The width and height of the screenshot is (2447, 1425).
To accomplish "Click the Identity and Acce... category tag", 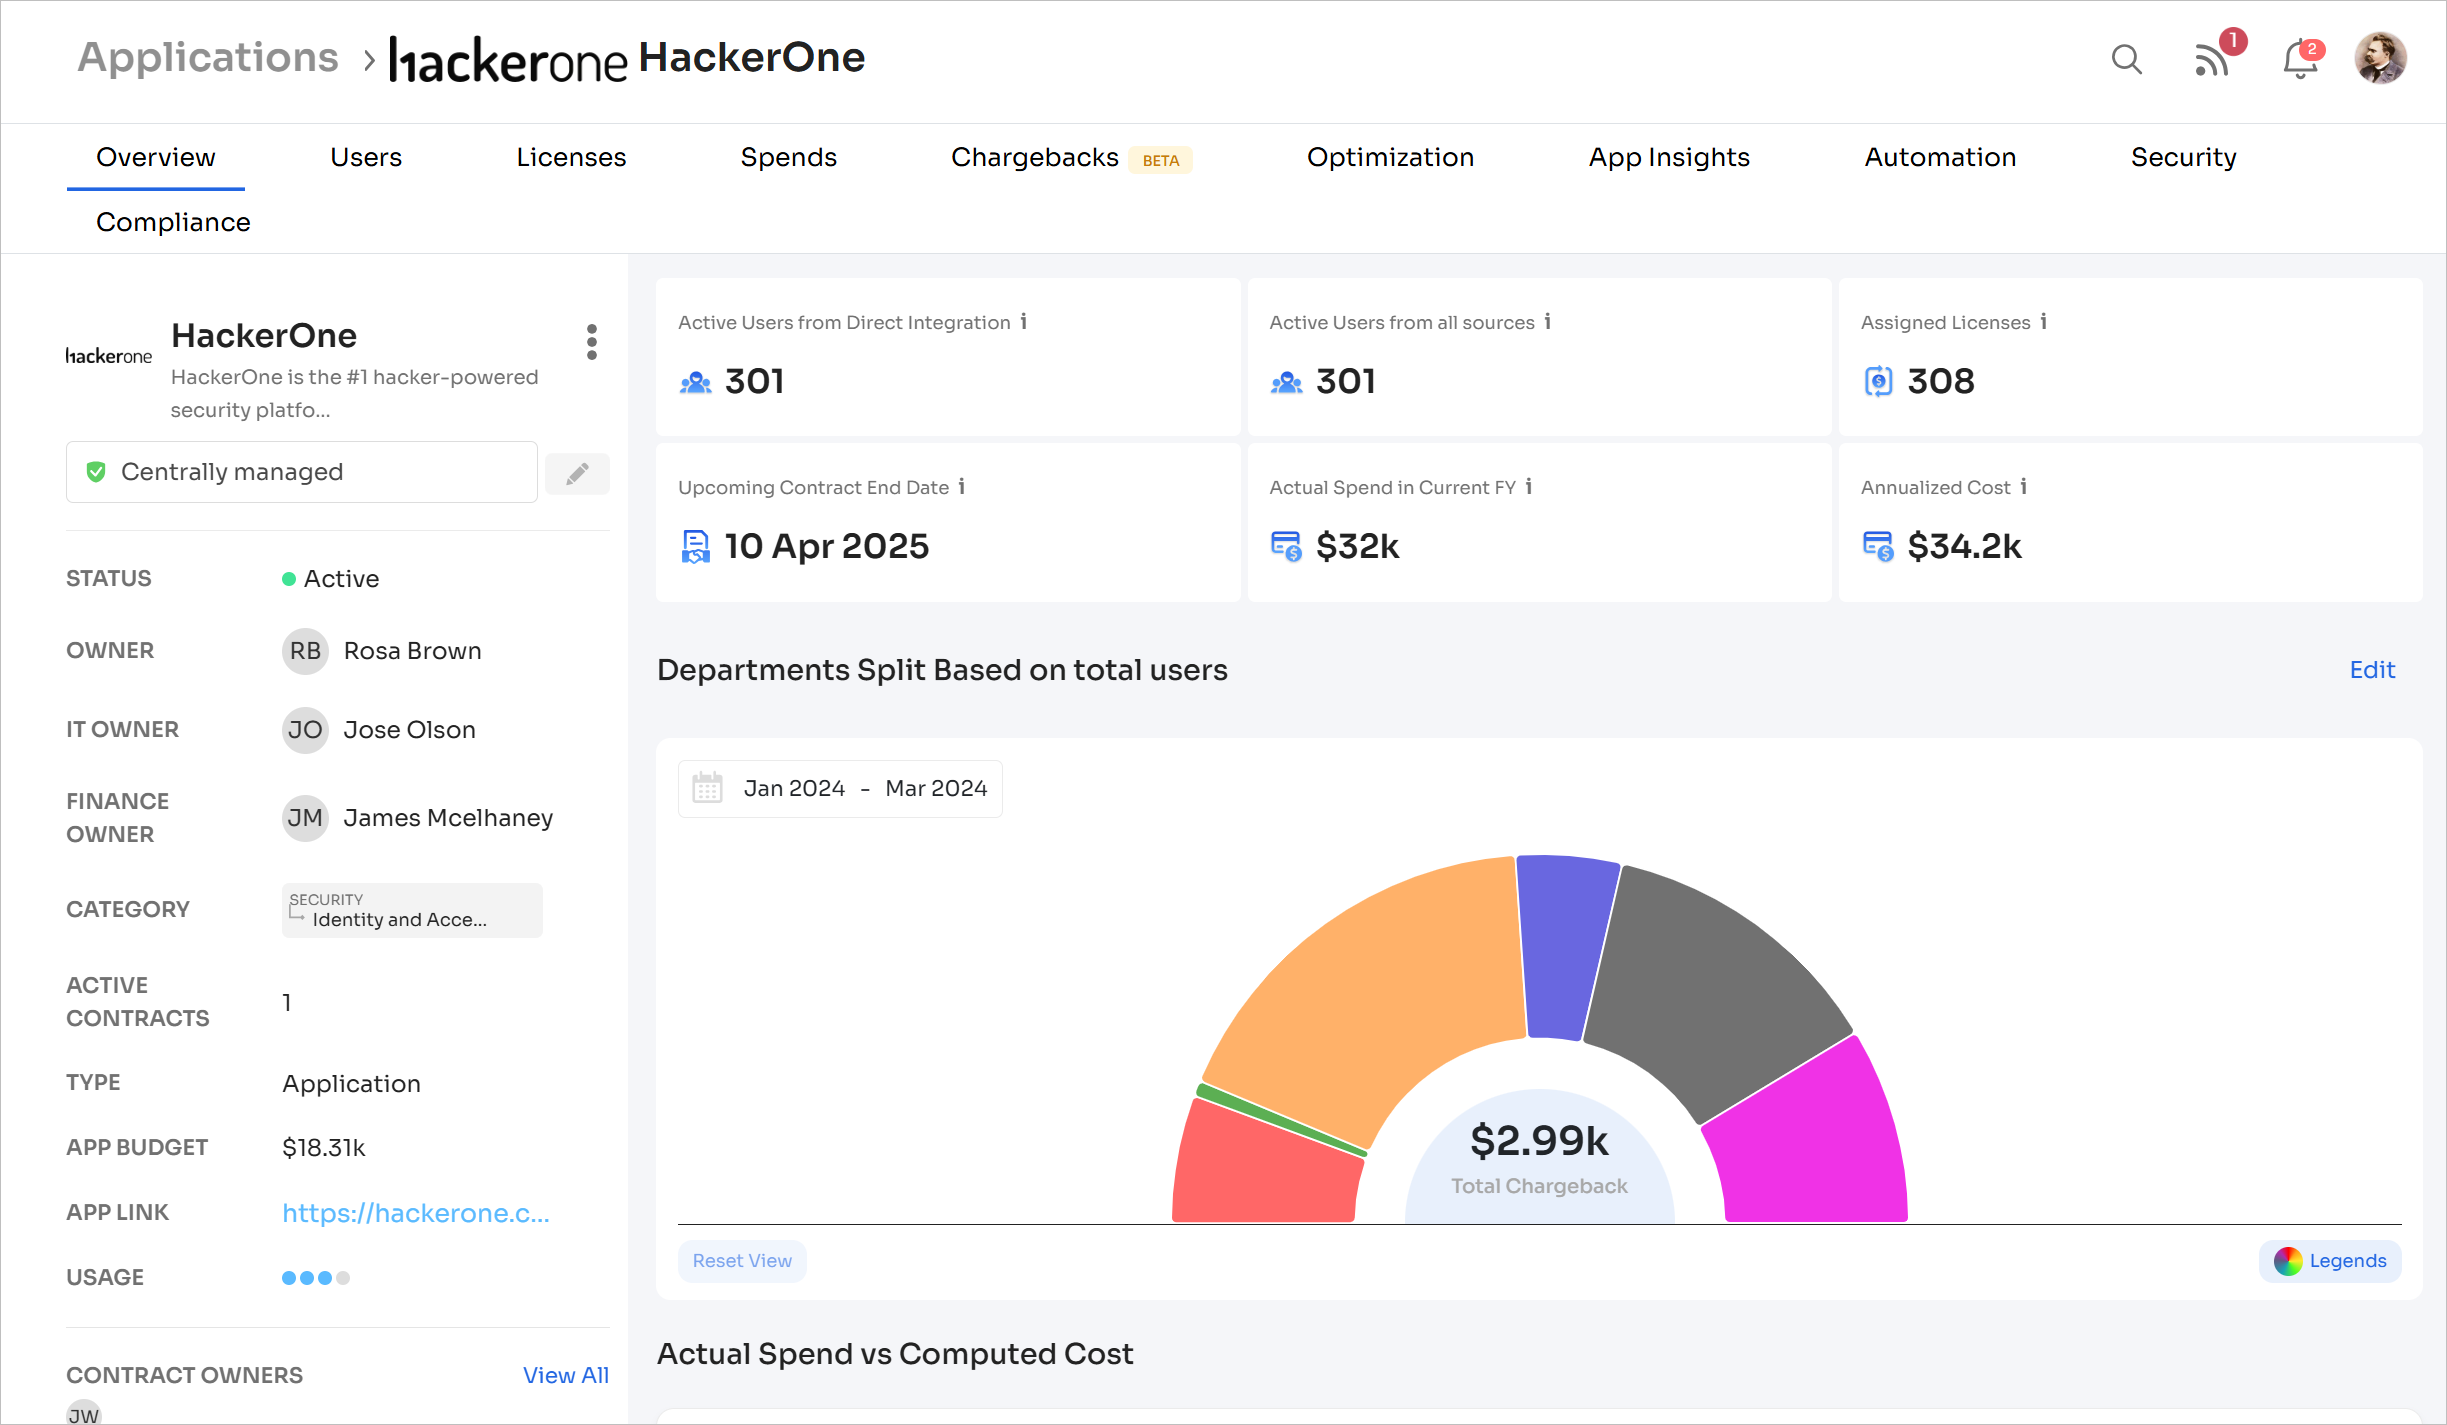I will [x=412, y=910].
